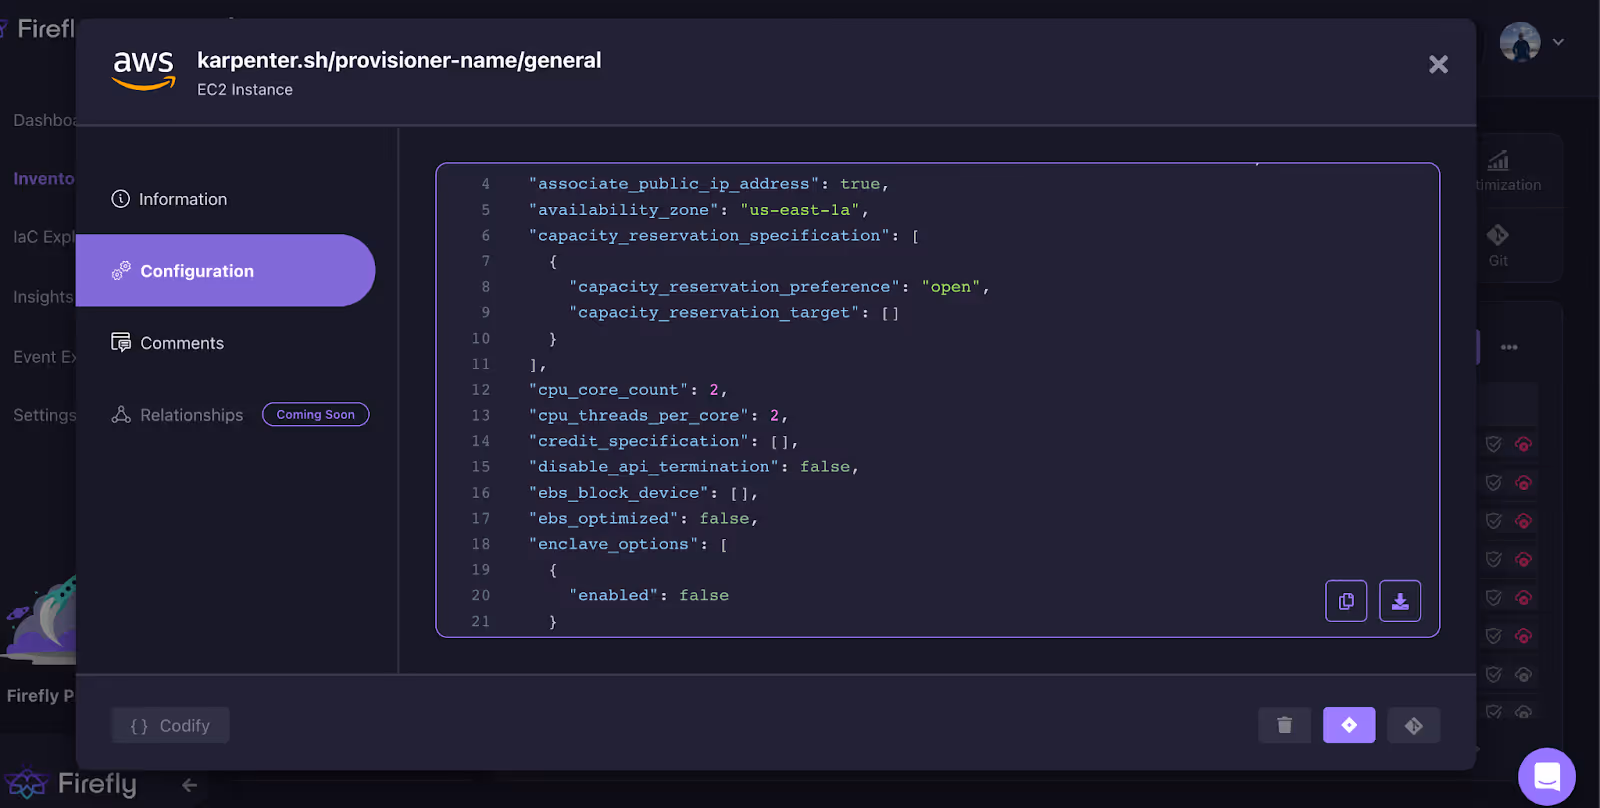Close the EC2 instance details dialog
The height and width of the screenshot is (808, 1600).
1438,65
